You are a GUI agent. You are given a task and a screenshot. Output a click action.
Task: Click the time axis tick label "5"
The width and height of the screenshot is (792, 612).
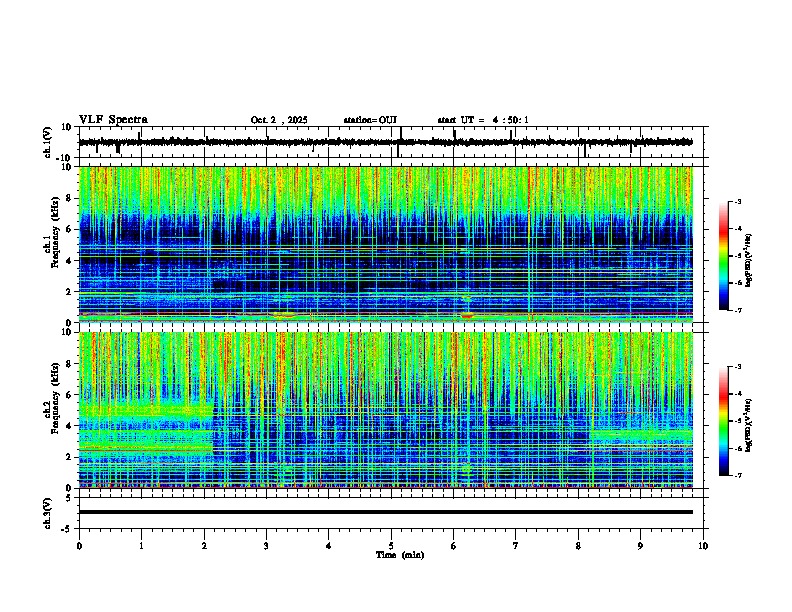pyautogui.click(x=391, y=546)
